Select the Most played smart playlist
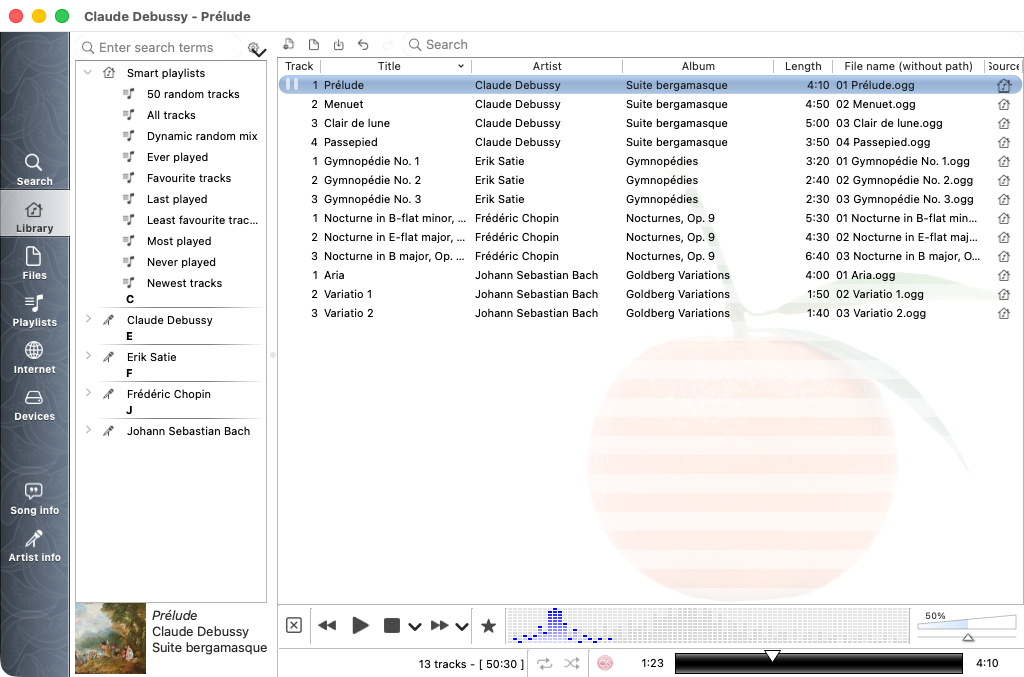 tap(179, 241)
